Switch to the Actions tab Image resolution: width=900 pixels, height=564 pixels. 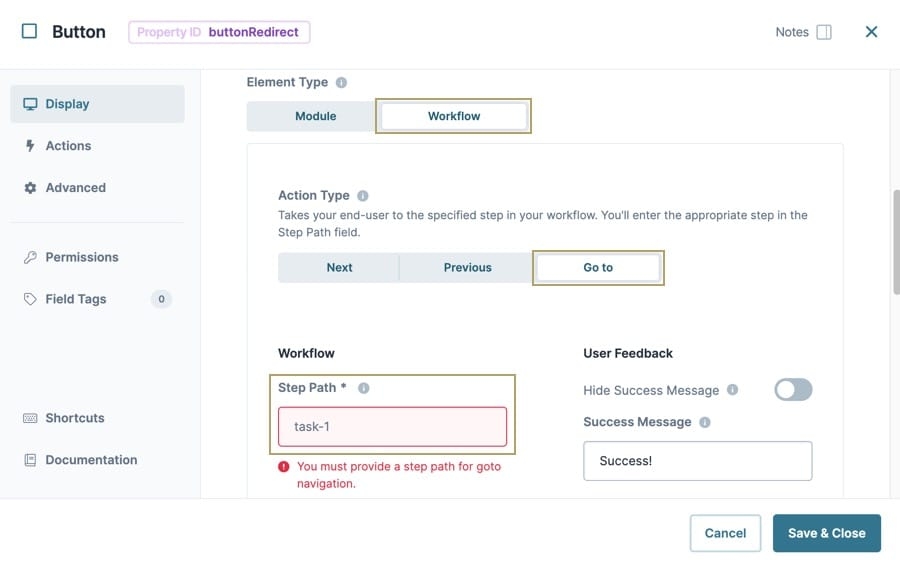(97, 146)
